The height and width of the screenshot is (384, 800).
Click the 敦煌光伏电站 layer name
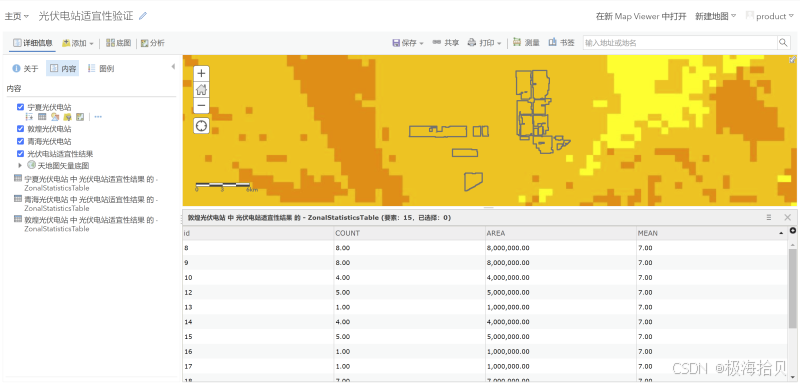(49, 129)
